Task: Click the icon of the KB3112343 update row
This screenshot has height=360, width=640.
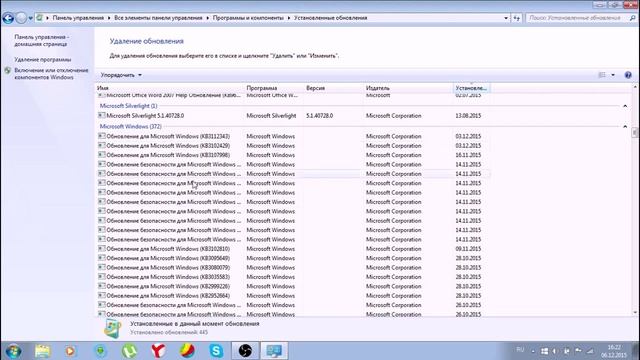Action: pyautogui.click(x=102, y=136)
